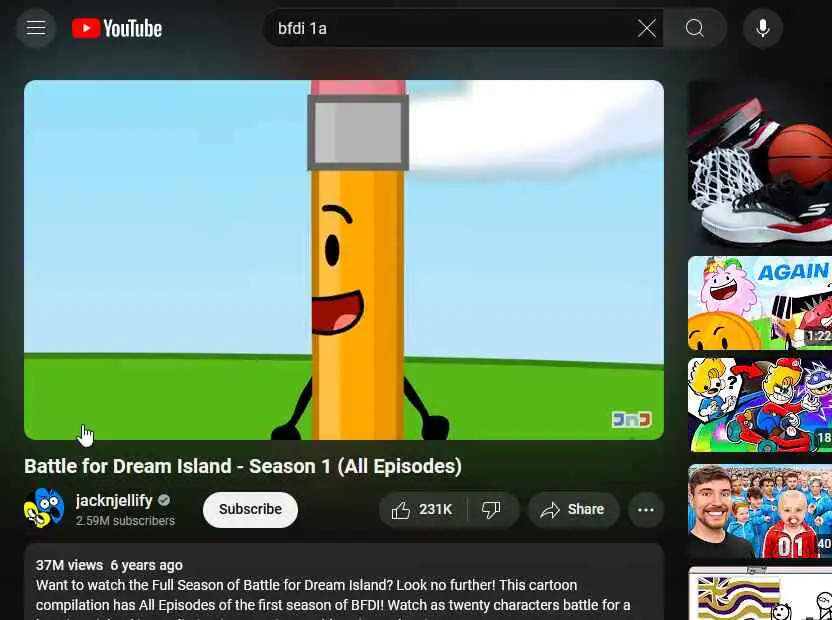Open the hamburger guide menu

(36, 28)
